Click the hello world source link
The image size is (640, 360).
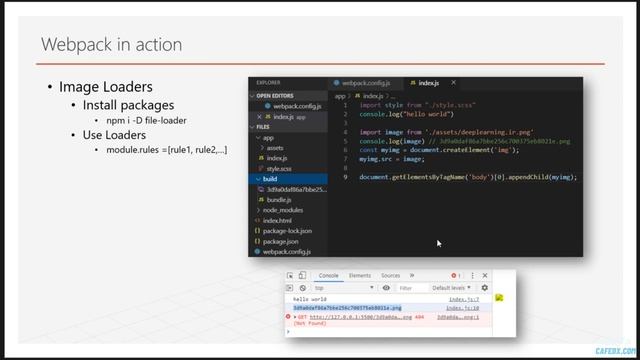(x=464, y=299)
